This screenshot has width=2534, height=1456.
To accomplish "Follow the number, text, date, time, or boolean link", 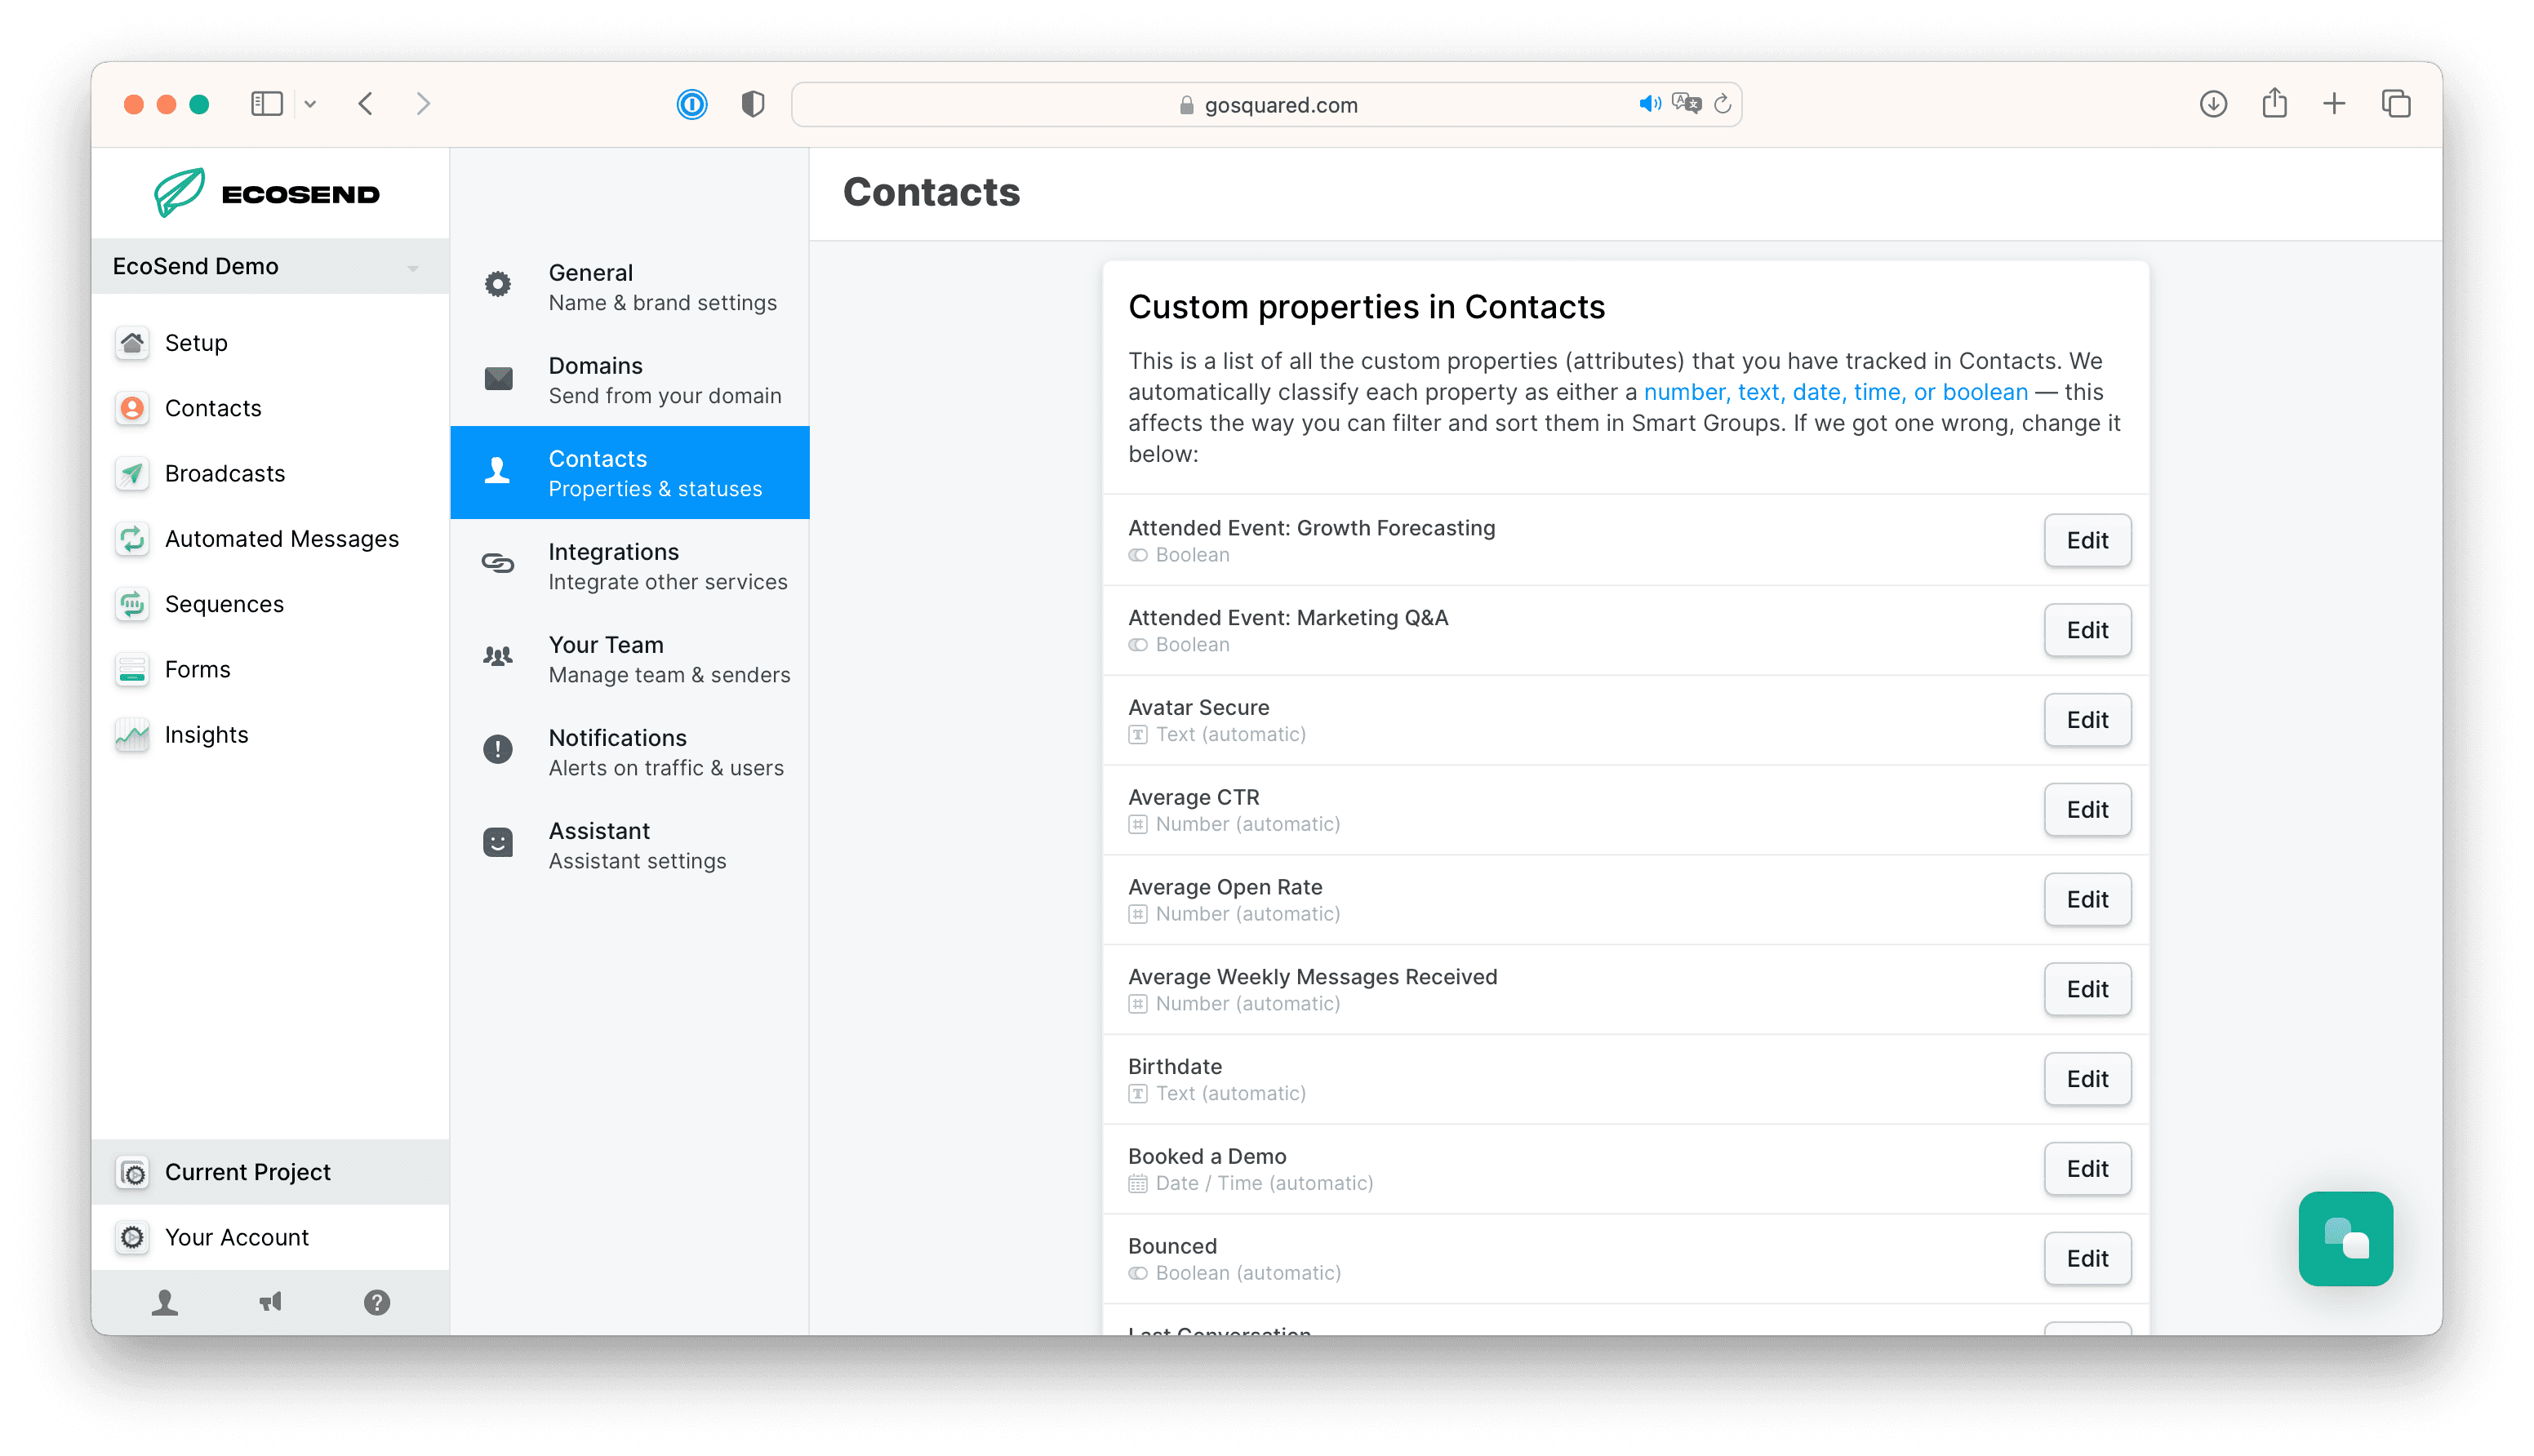I will click(1835, 392).
